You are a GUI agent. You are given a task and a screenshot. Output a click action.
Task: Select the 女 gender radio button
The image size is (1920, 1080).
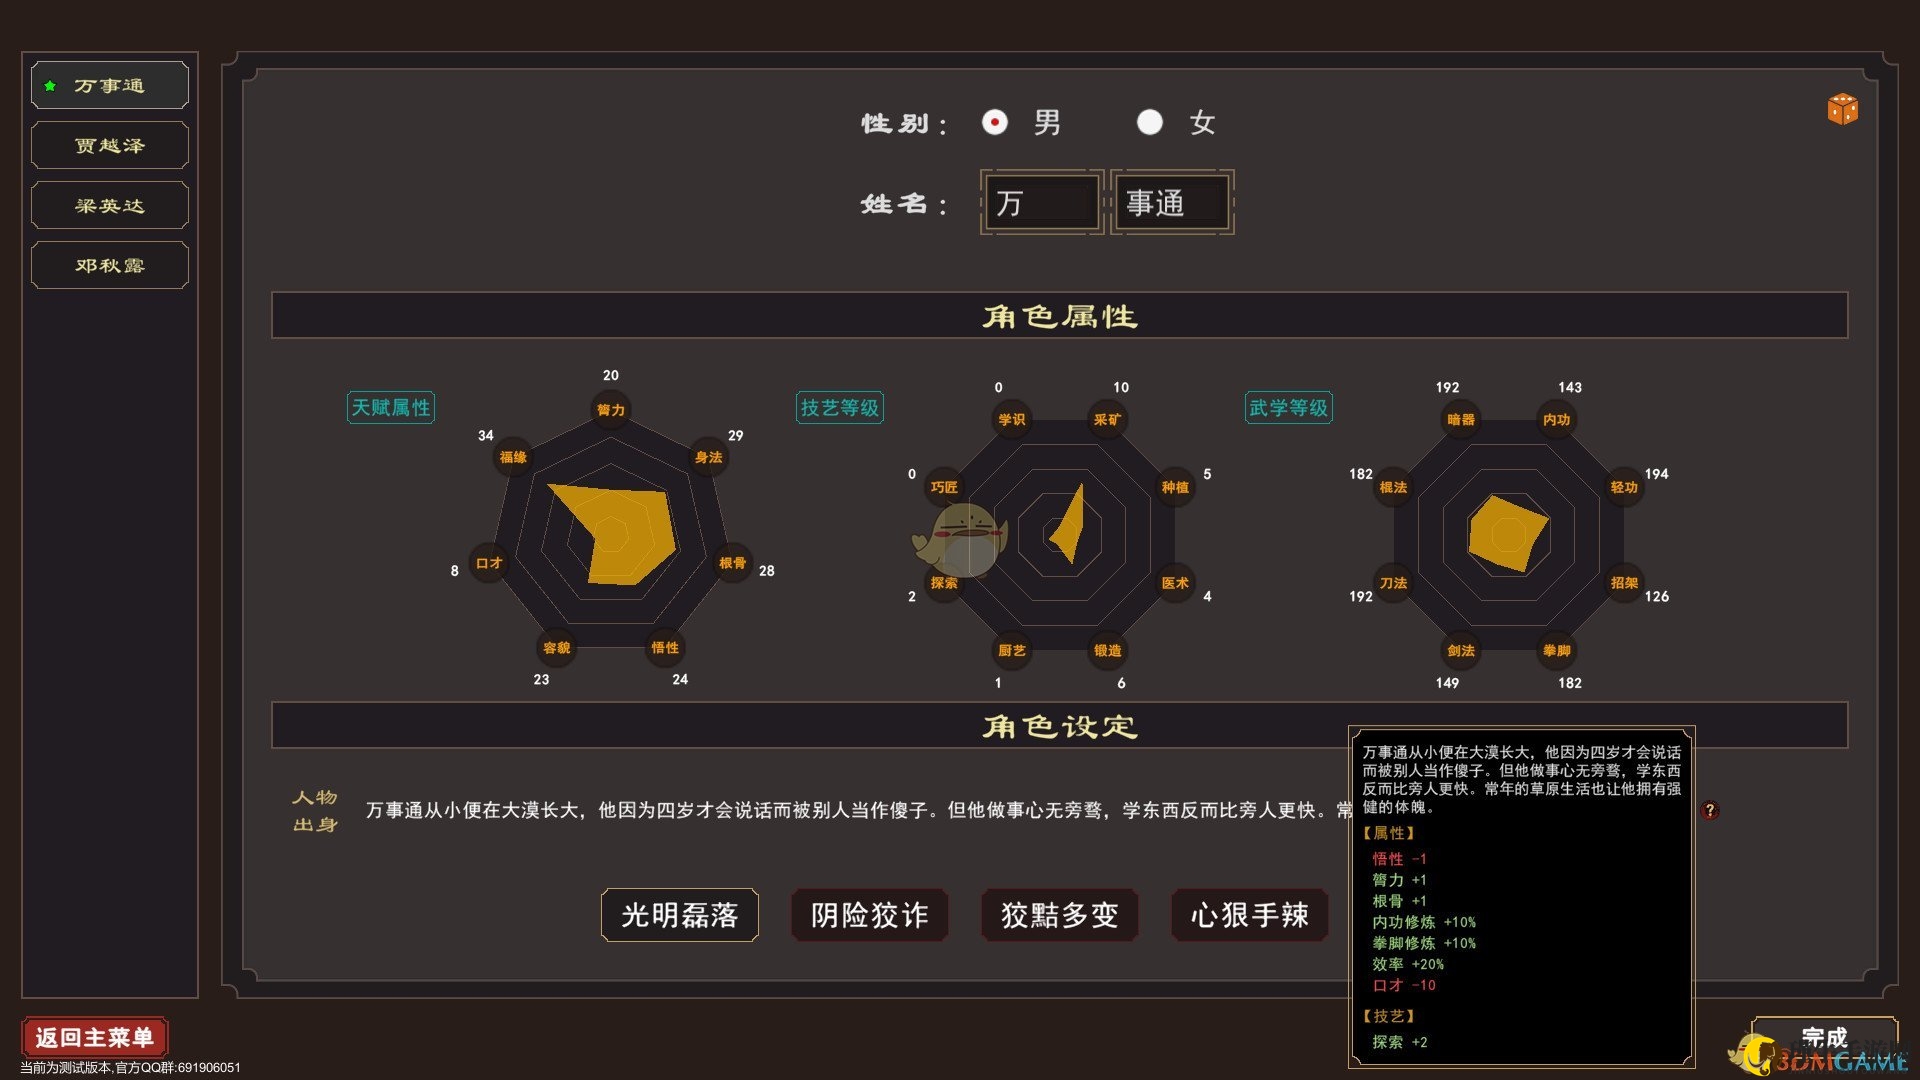tap(1150, 122)
